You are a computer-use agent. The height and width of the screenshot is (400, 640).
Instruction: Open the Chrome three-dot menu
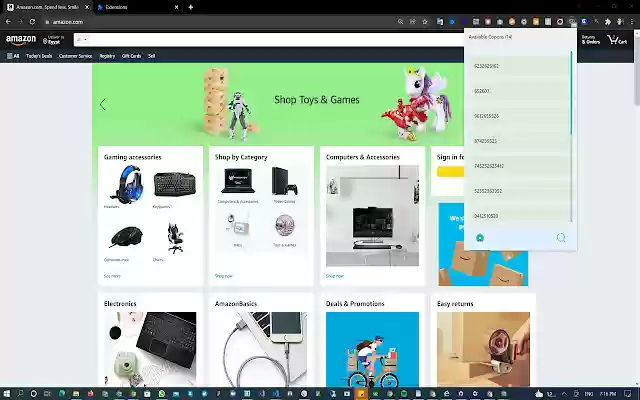click(x=632, y=22)
